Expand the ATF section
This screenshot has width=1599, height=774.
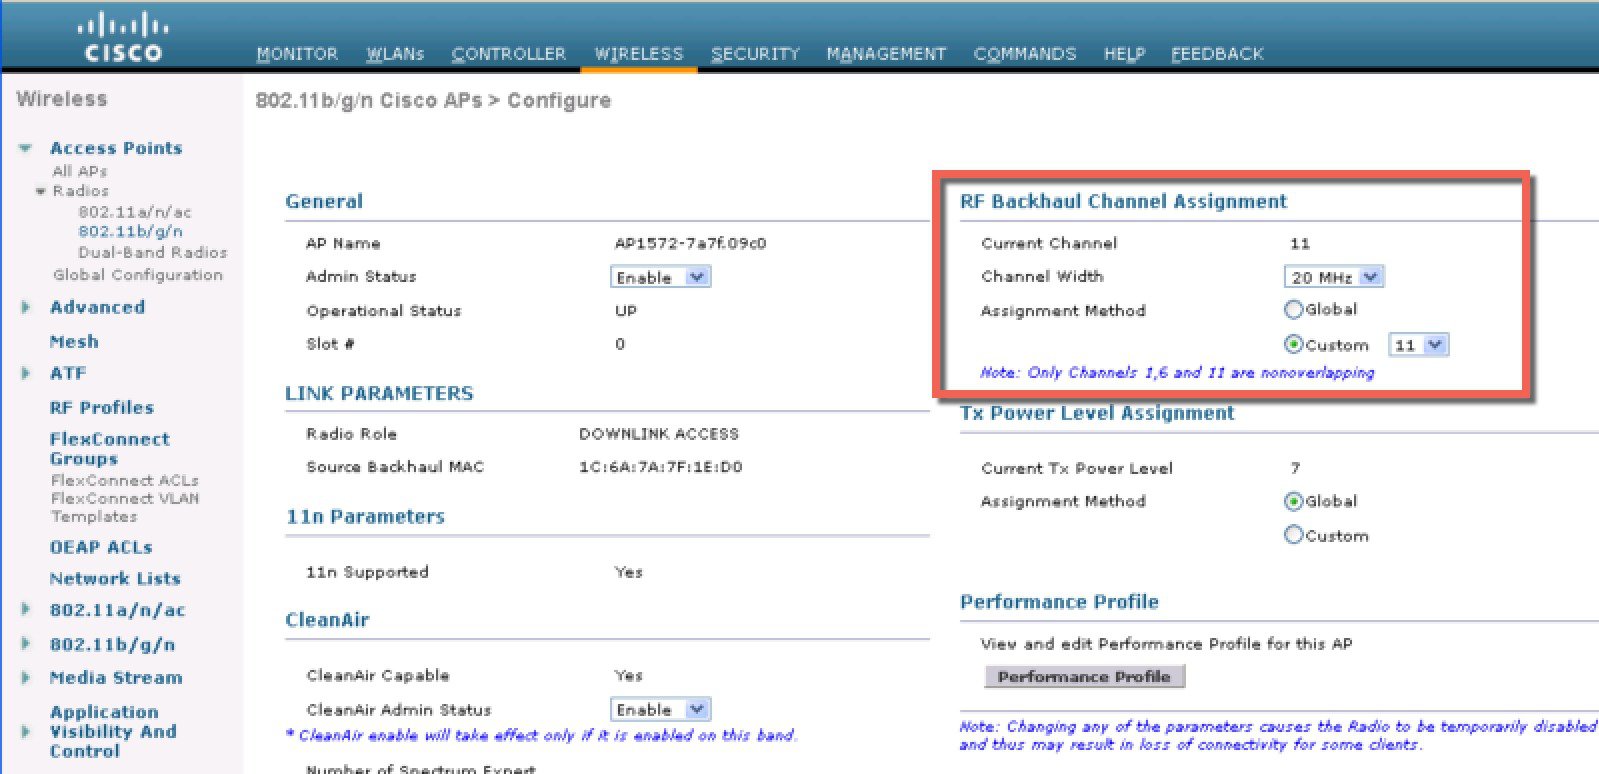tap(25, 373)
